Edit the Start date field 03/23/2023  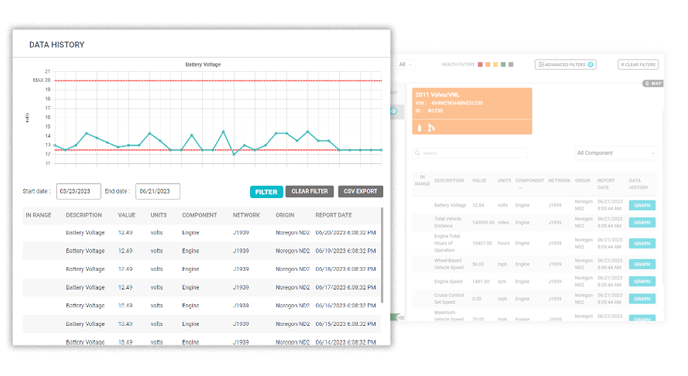tap(79, 191)
